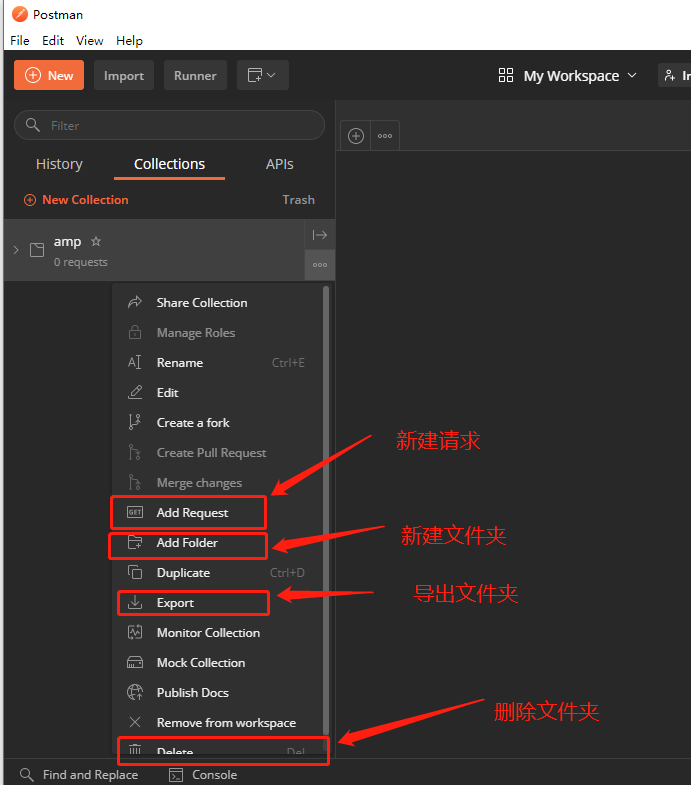This screenshot has width=691, height=785.
Task: Click the amp collection three-dots options icon
Action: pyautogui.click(x=320, y=265)
